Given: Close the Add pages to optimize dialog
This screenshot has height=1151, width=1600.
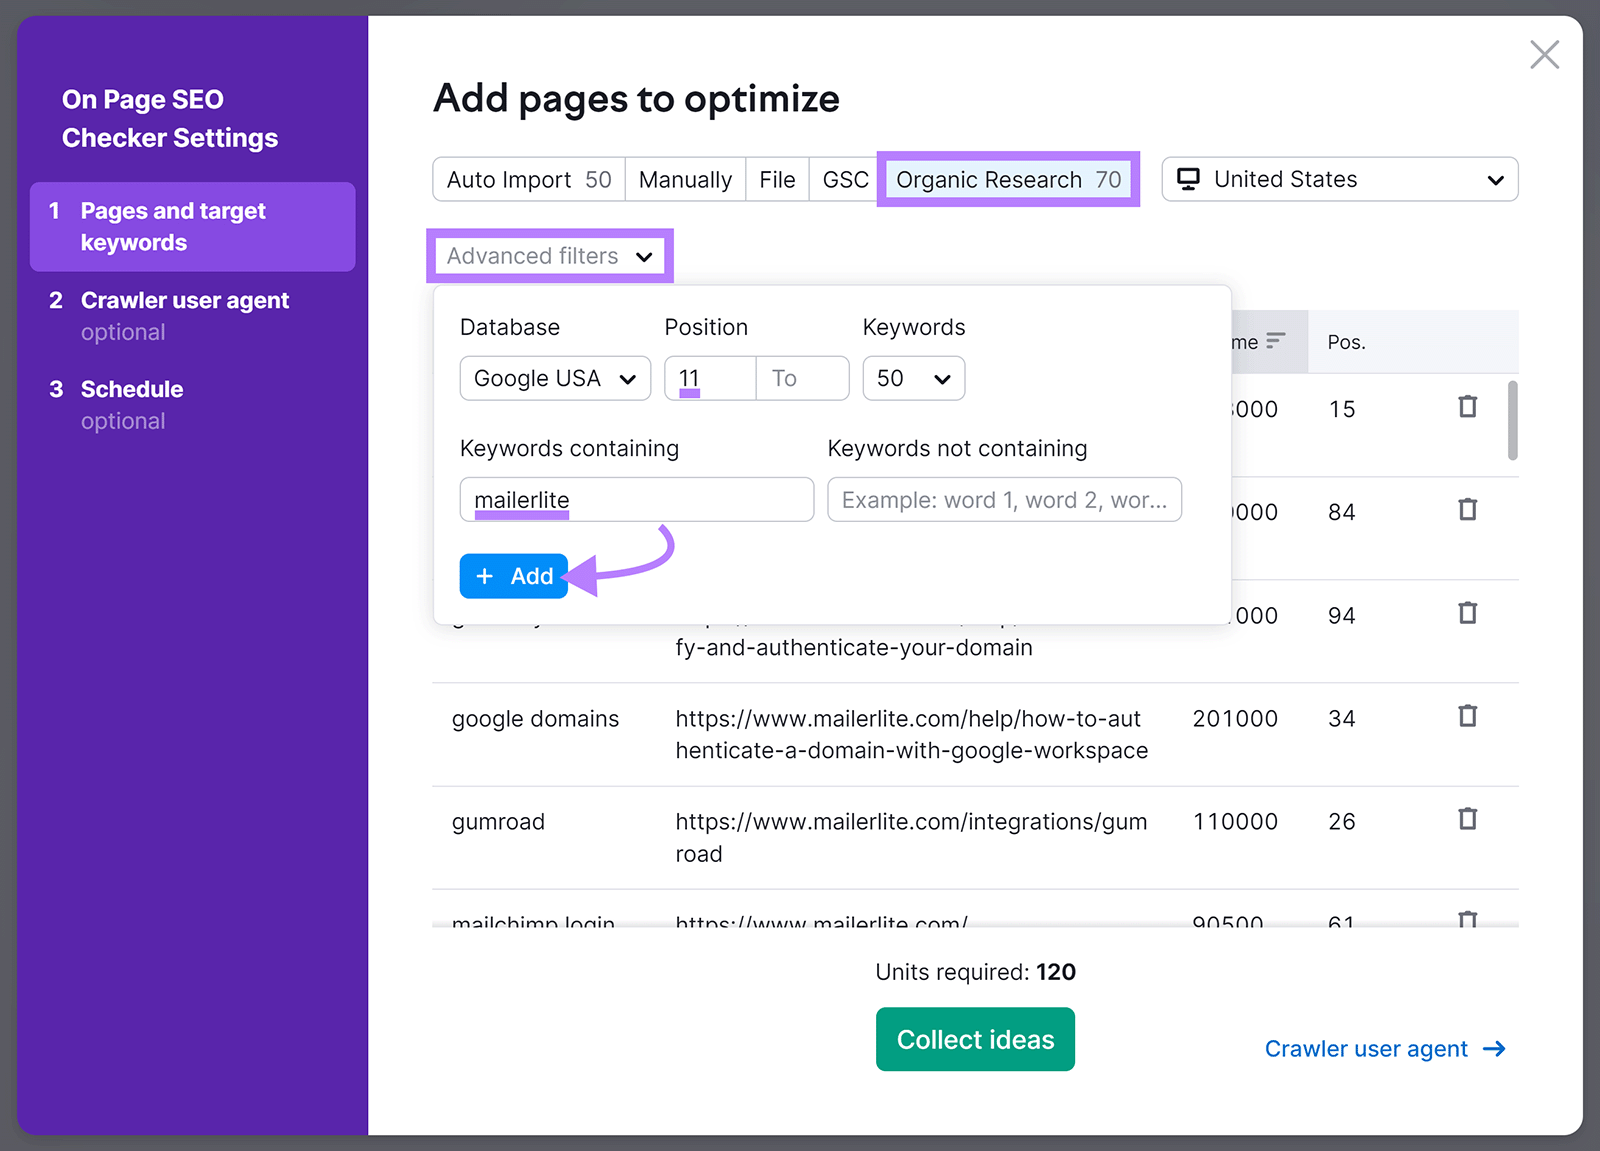Looking at the screenshot, I should point(1544,54).
